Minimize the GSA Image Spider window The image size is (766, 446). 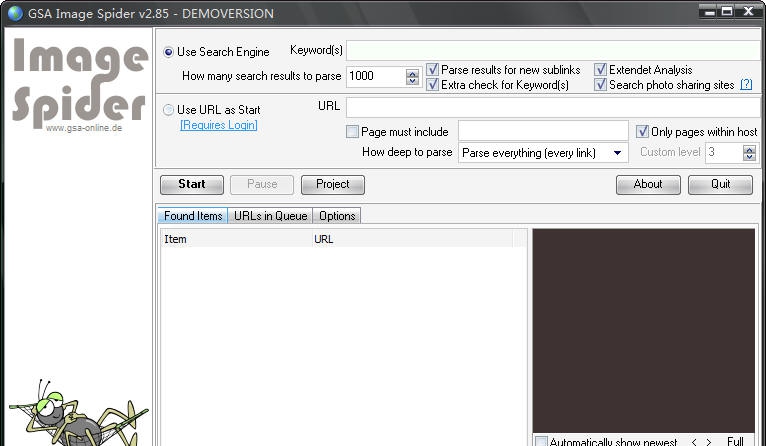click(709, 11)
